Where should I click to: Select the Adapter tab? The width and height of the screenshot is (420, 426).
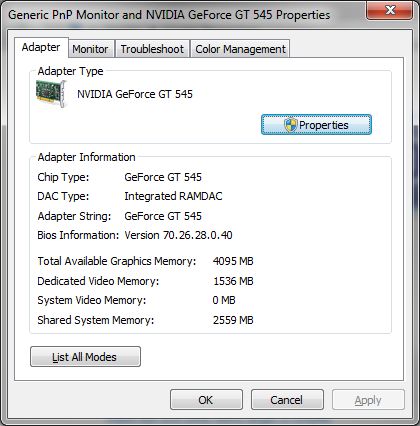[x=41, y=47]
